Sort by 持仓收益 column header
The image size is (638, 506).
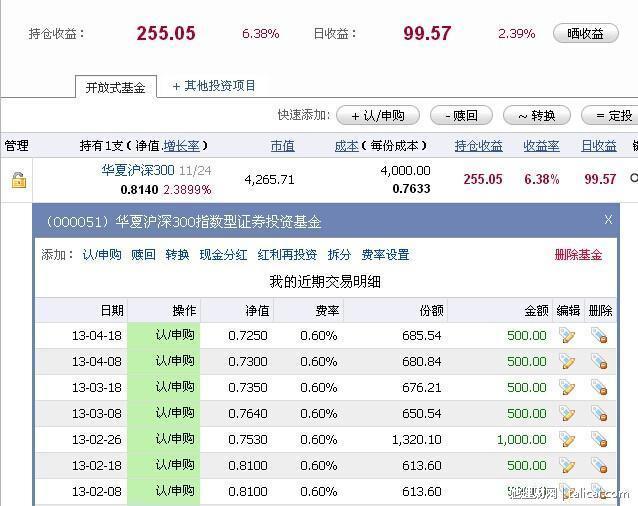[478, 146]
